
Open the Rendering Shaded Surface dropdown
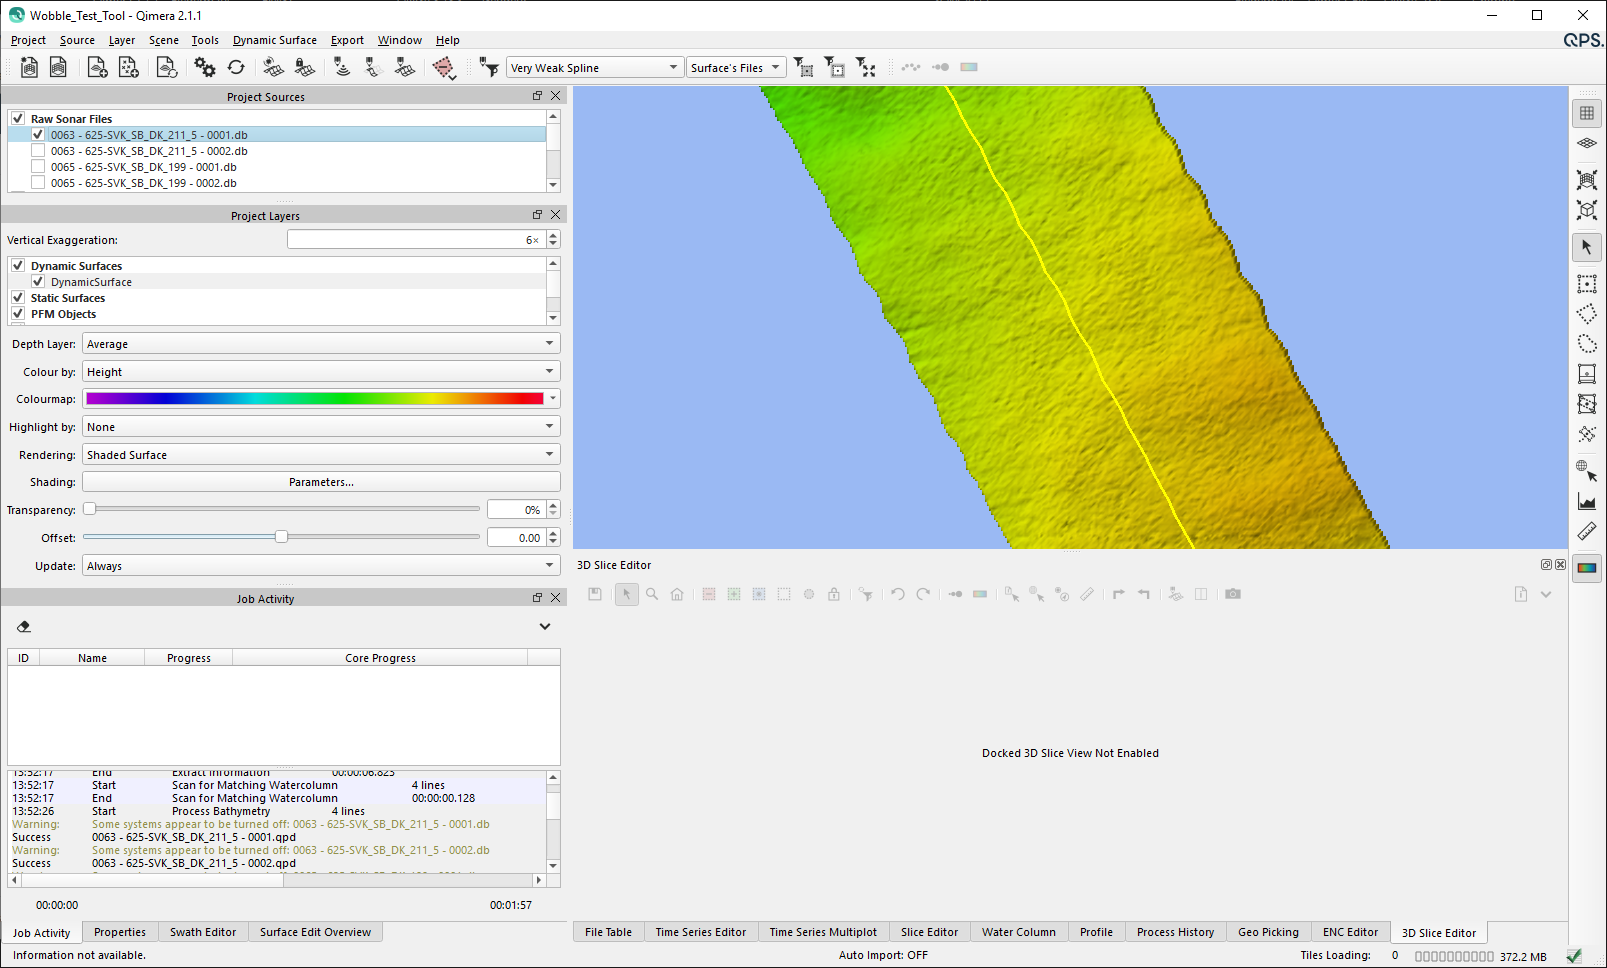point(320,455)
